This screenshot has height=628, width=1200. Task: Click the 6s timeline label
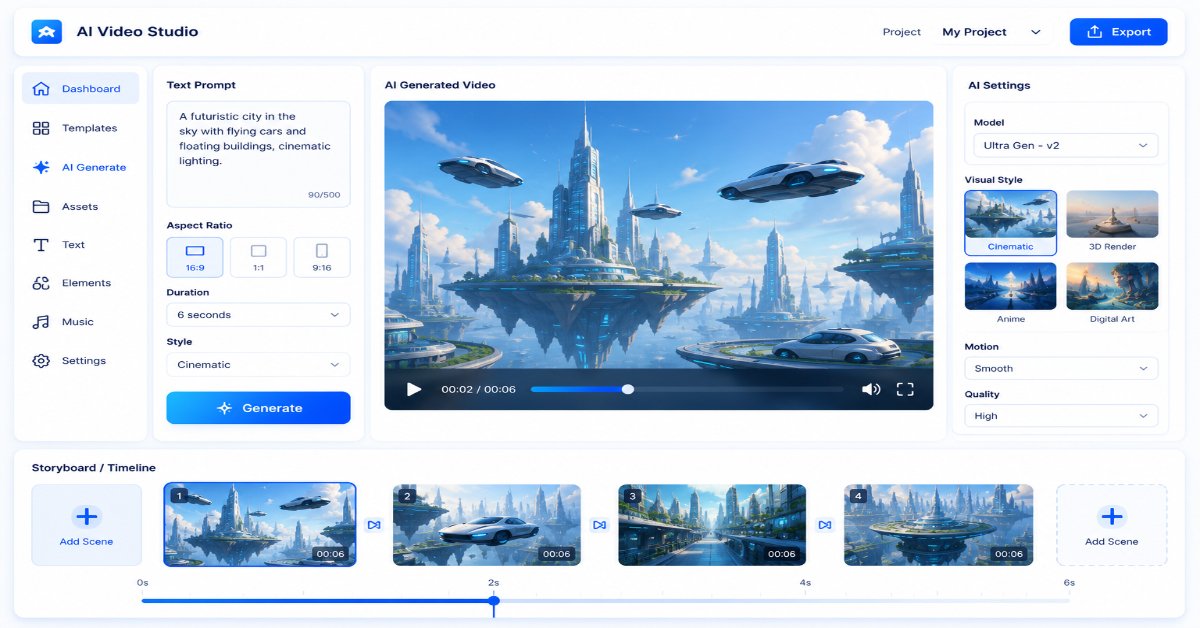tap(1069, 582)
